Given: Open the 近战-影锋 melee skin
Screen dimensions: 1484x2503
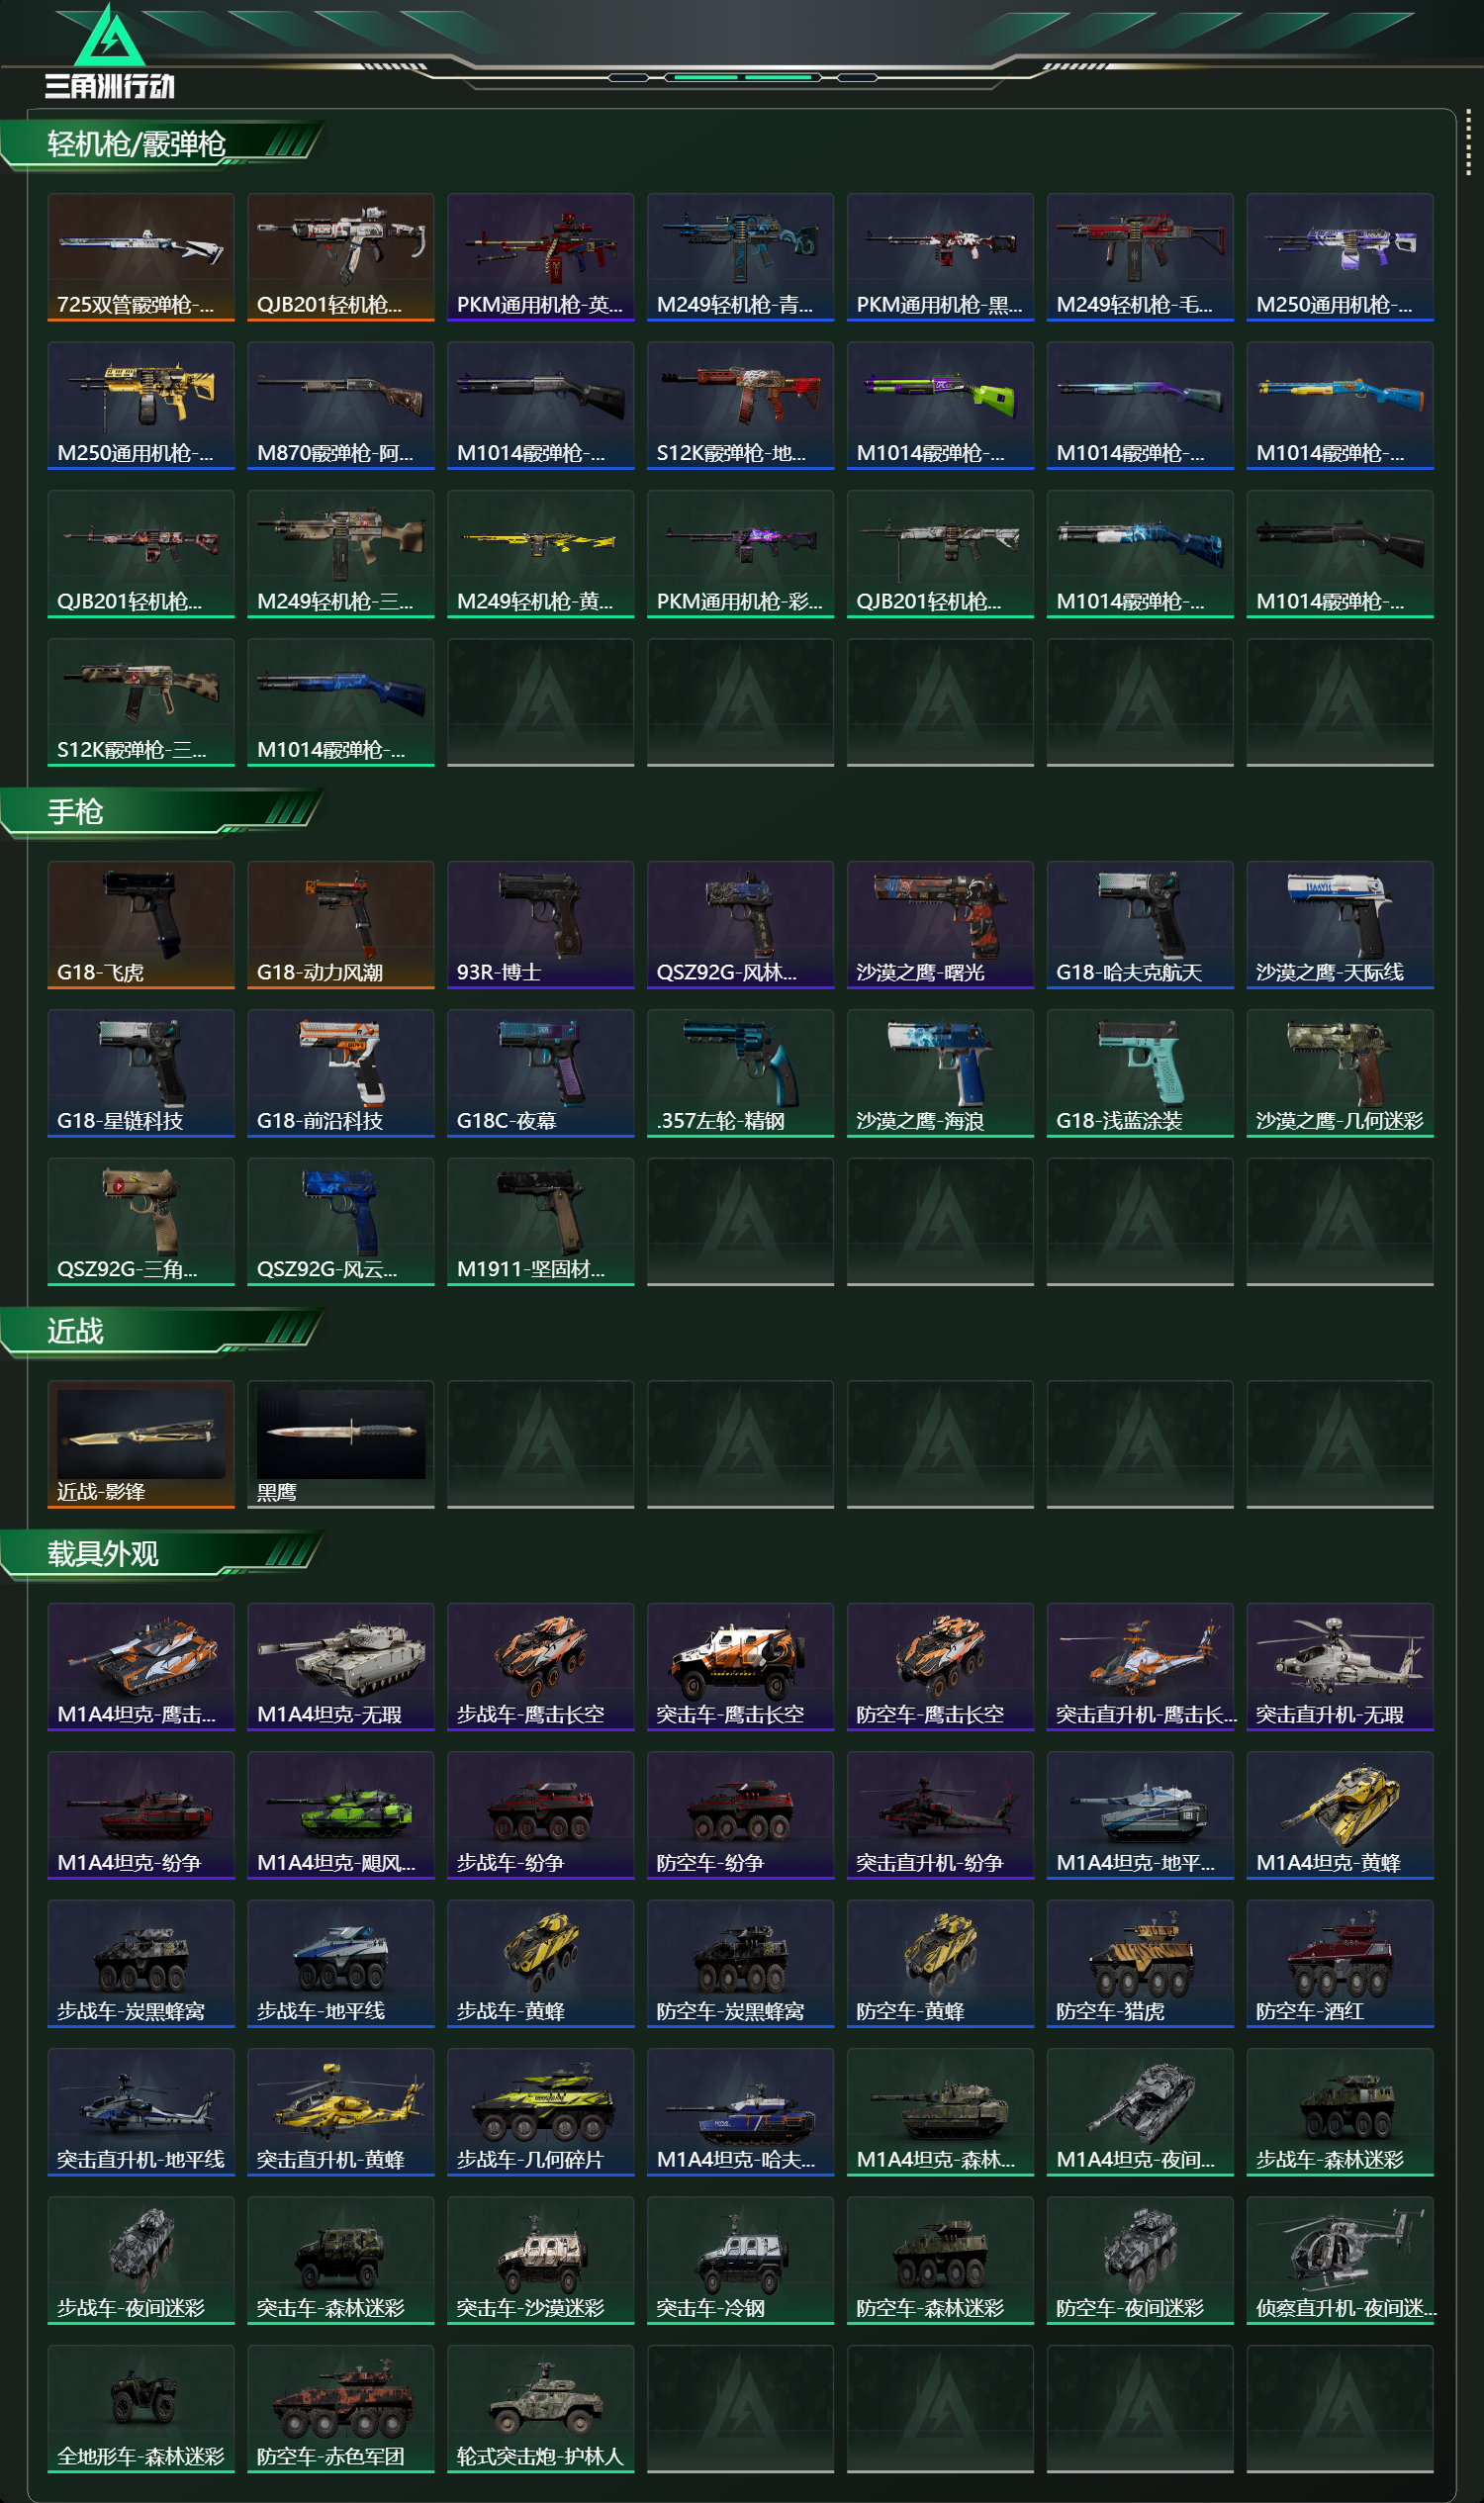Looking at the screenshot, I should (141, 1444).
